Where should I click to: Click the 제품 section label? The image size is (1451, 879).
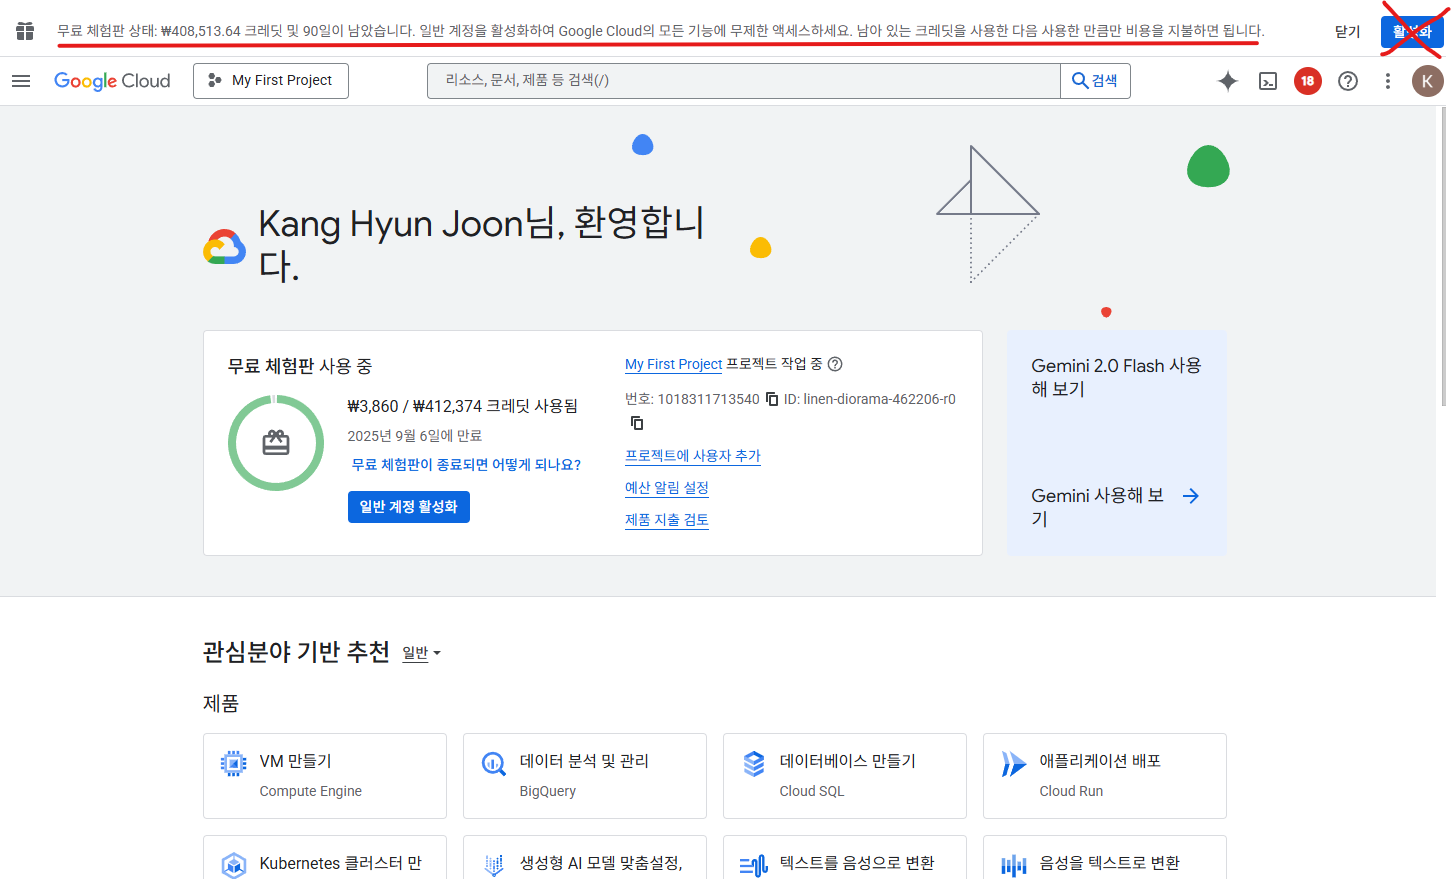(x=221, y=704)
